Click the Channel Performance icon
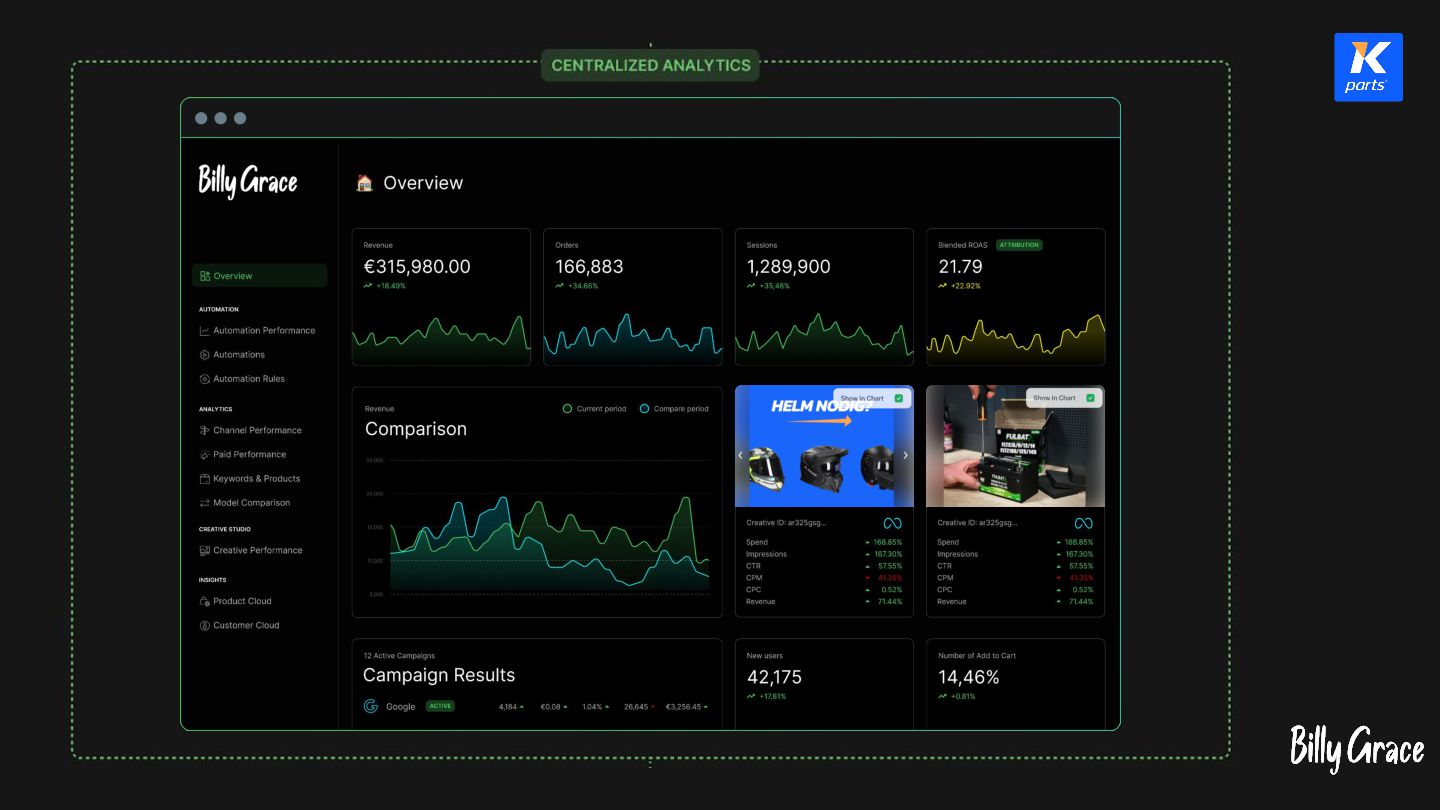Image resolution: width=1440 pixels, height=810 pixels. point(204,431)
